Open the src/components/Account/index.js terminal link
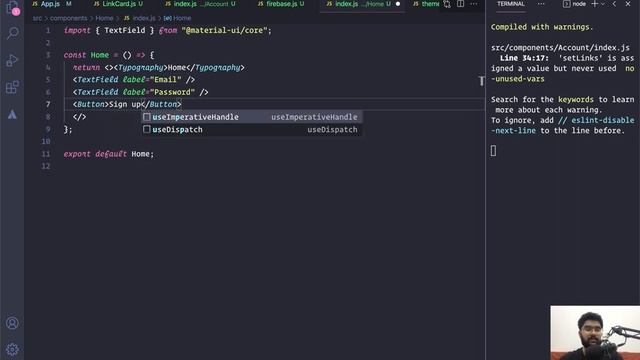Image resolution: width=640 pixels, height=360 pixels. pyautogui.click(x=560, y=48)
